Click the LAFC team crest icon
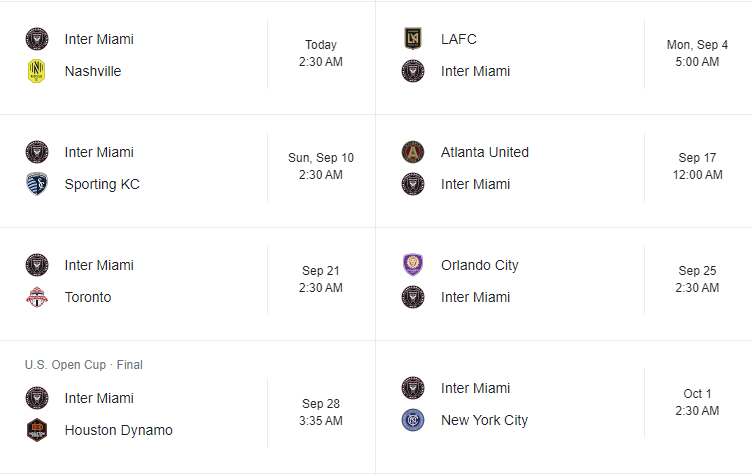The height and width of the screenshot is (475, 752). (413, 39)
